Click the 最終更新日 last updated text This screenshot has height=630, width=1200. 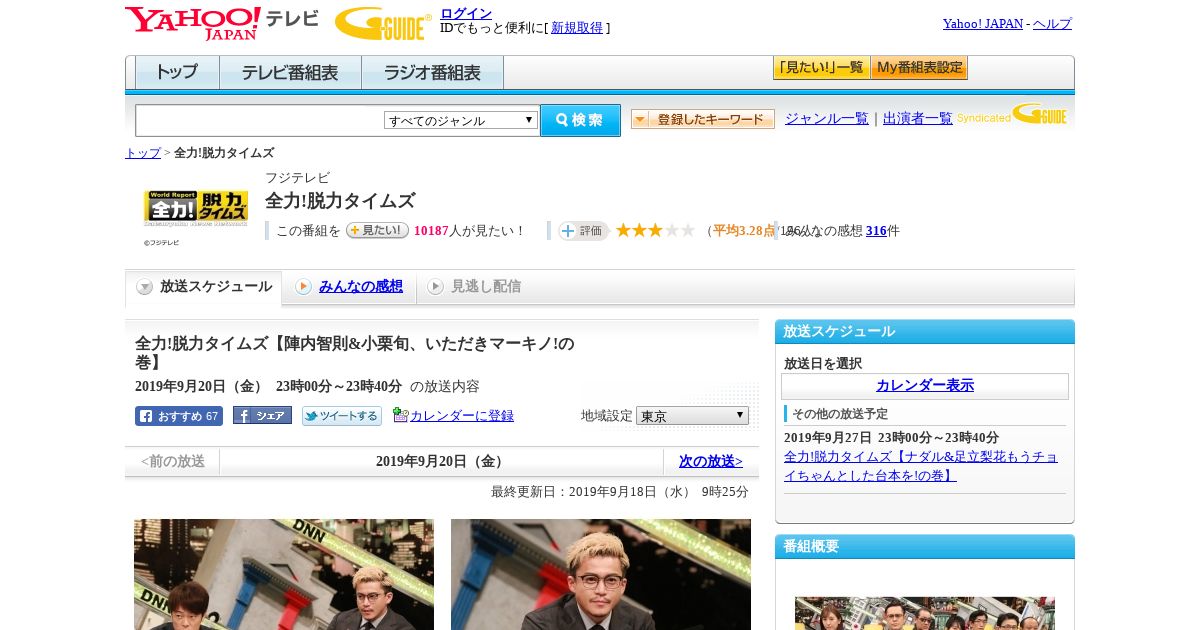[620, 492]
